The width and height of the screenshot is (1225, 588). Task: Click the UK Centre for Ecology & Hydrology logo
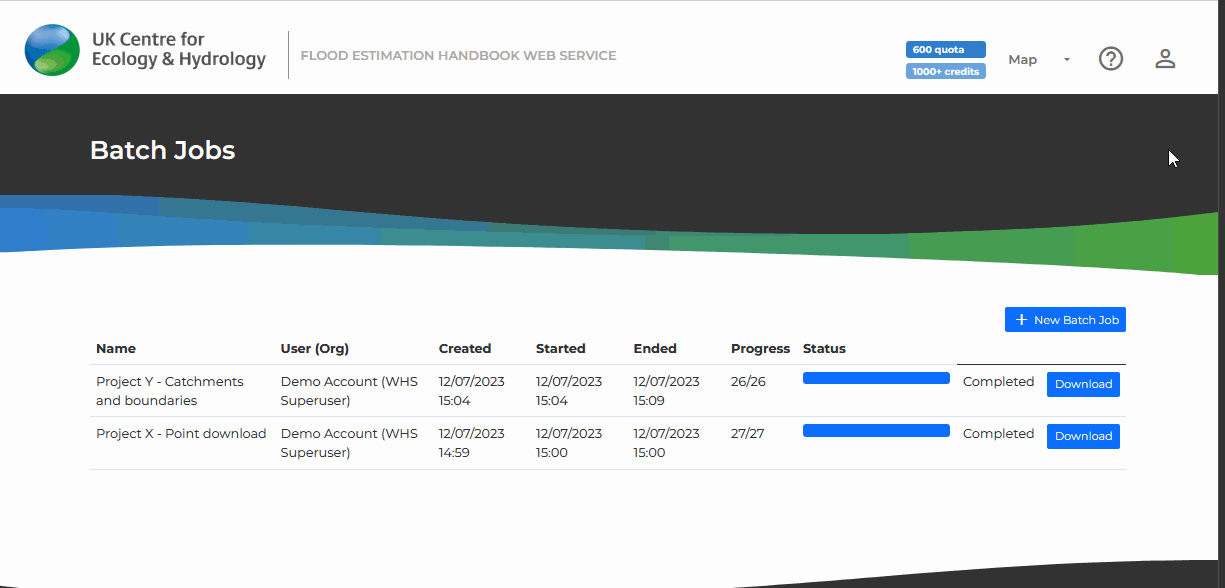[146, 51]
